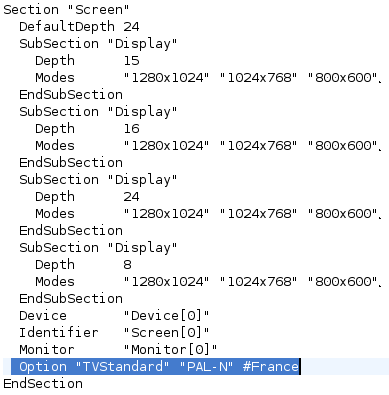The height and width of the screenshot is (395, 389).
Task: Click the third SubSection "Display" line
Action: coord(98,180)
